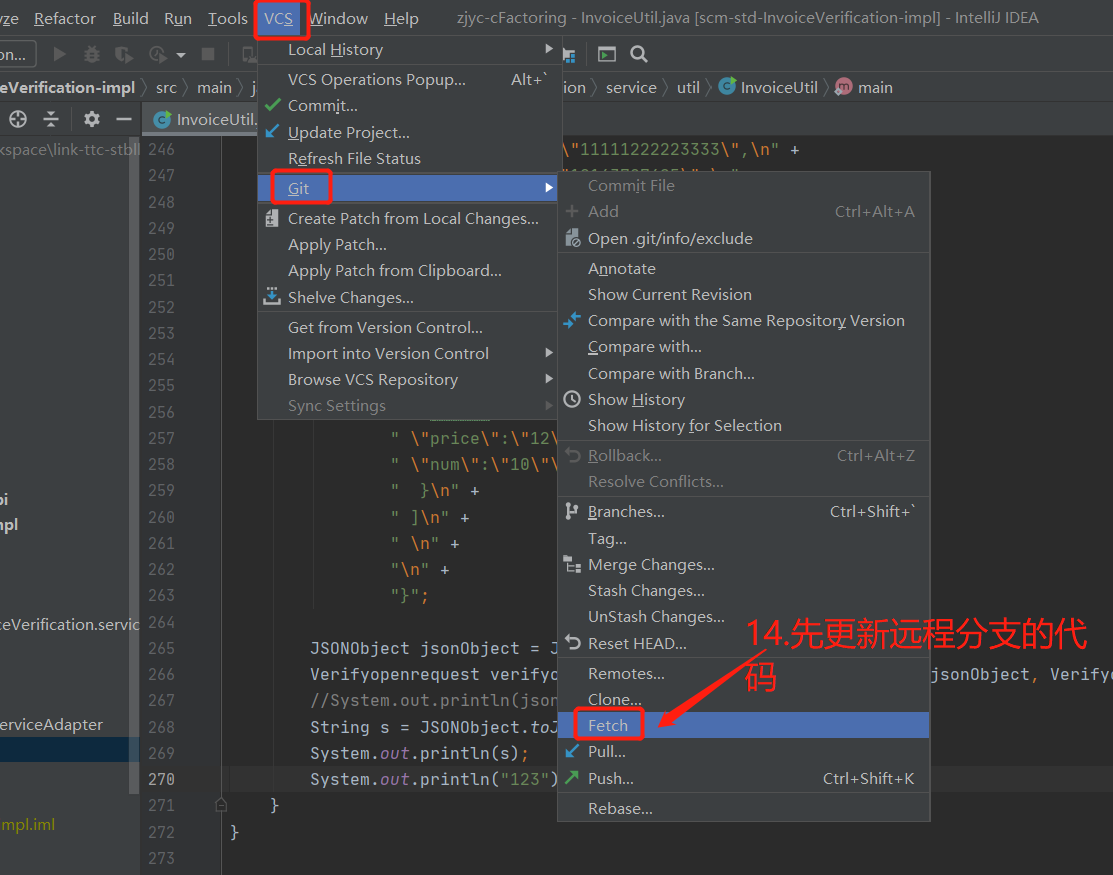The height and width of the screenshot is (875, 1113).
Task: Open the Search Everywhere magnifier icon
Action: [x=639, y=54]
